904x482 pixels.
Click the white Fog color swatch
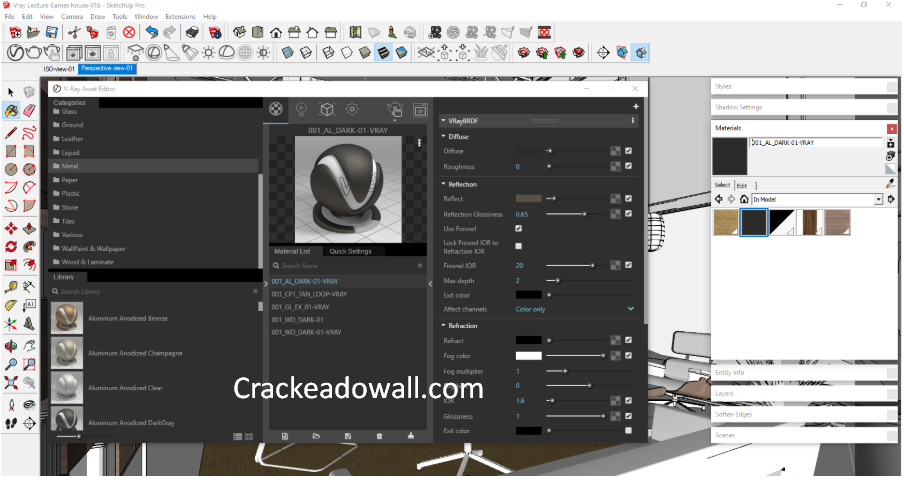(x=529, y=356)
